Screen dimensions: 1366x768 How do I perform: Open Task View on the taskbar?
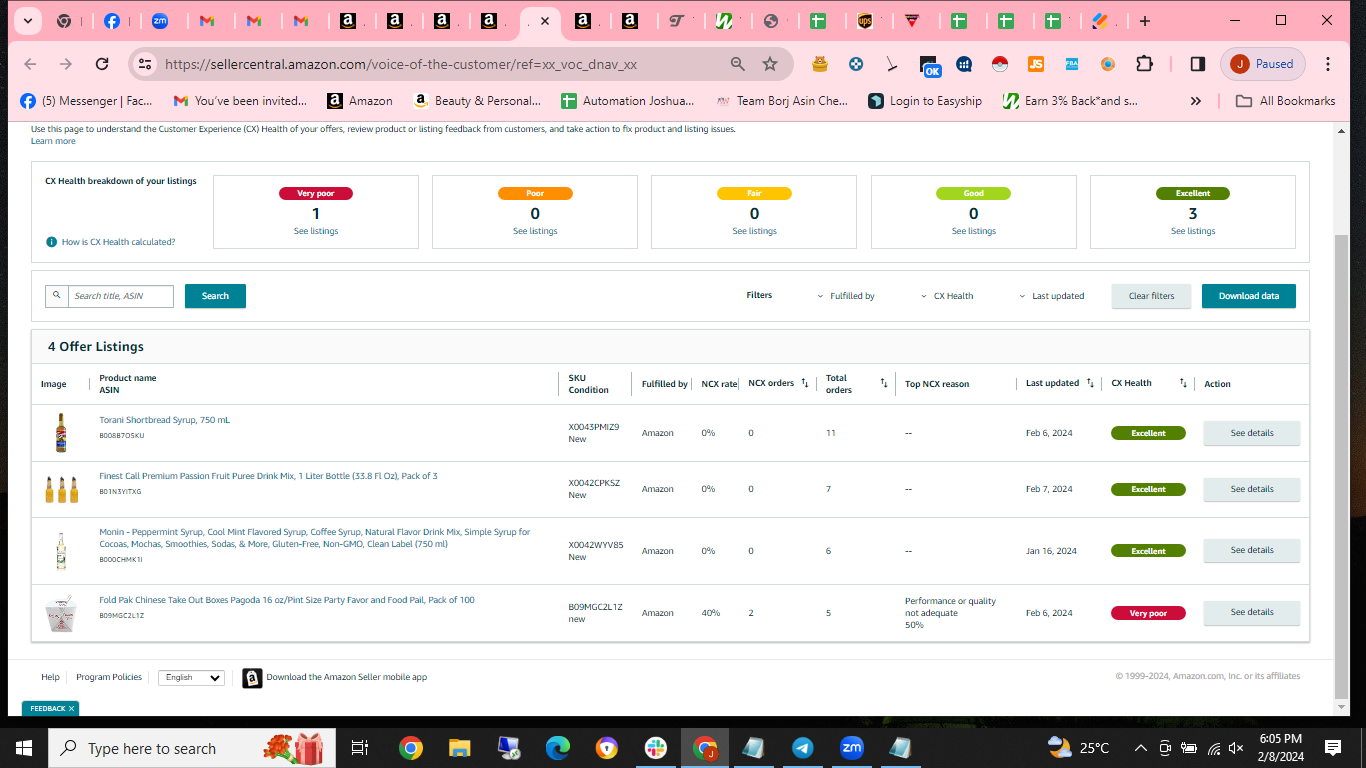click(x=360, y=748)
